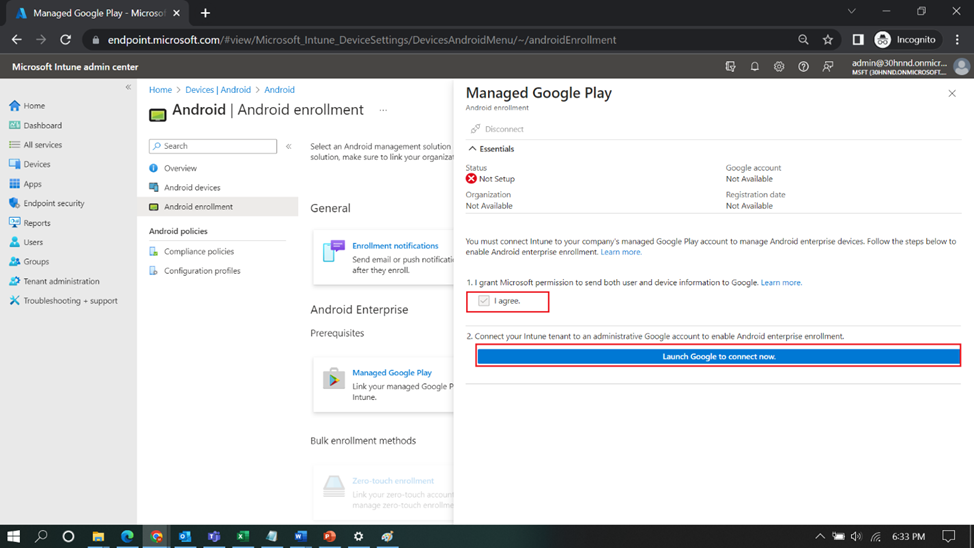Open Managed Google Play card link
Image resolution: width=974 pixels, height=548 pixels.
tap(392, 372)
